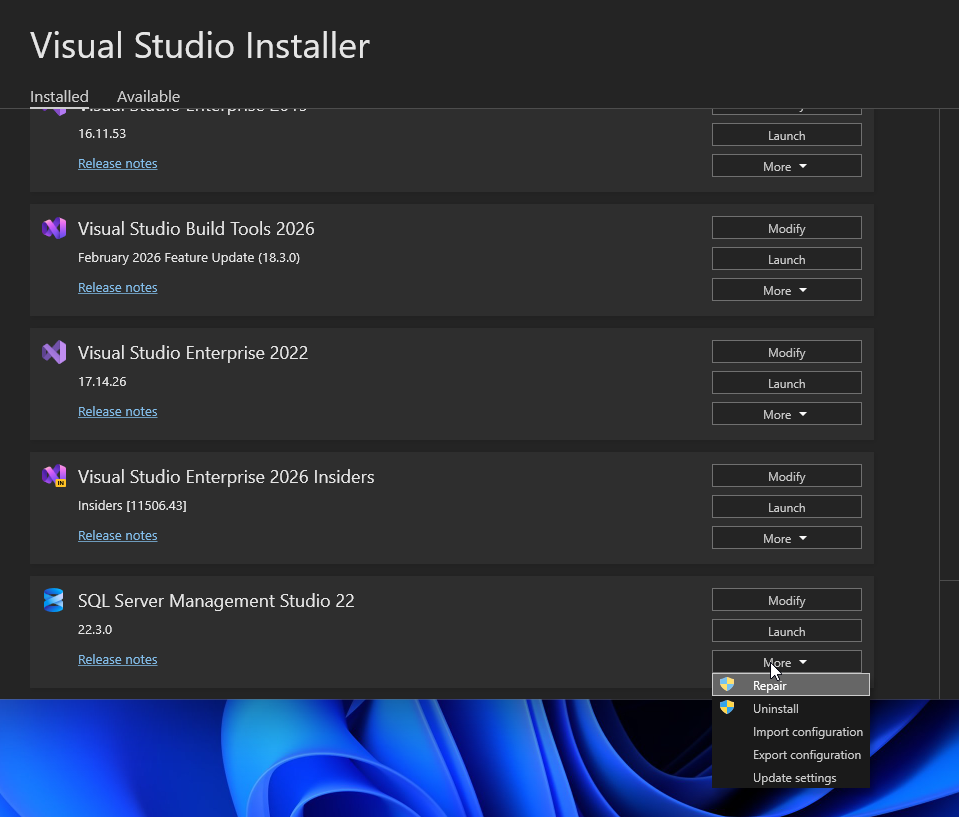Switch to the Available tab

pyautogui.click(x=149, y=97)
